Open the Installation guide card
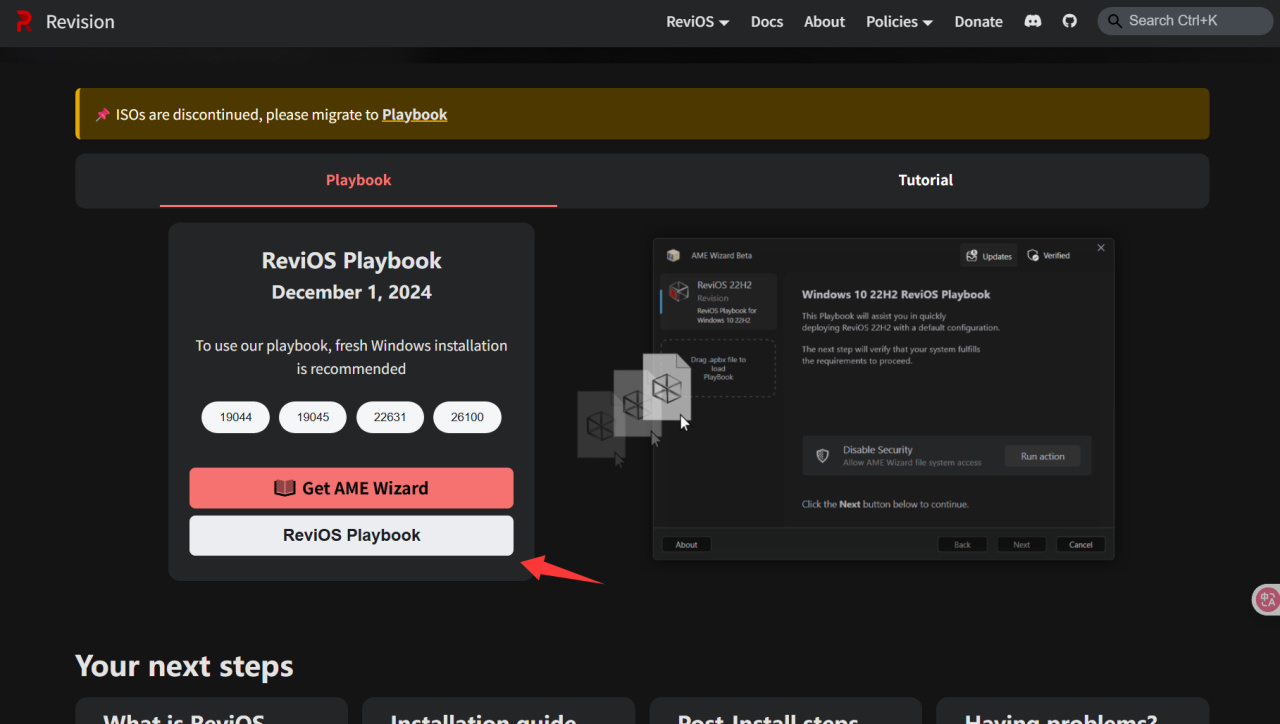This screenshot has width=1280, height=724. point(498,711)
